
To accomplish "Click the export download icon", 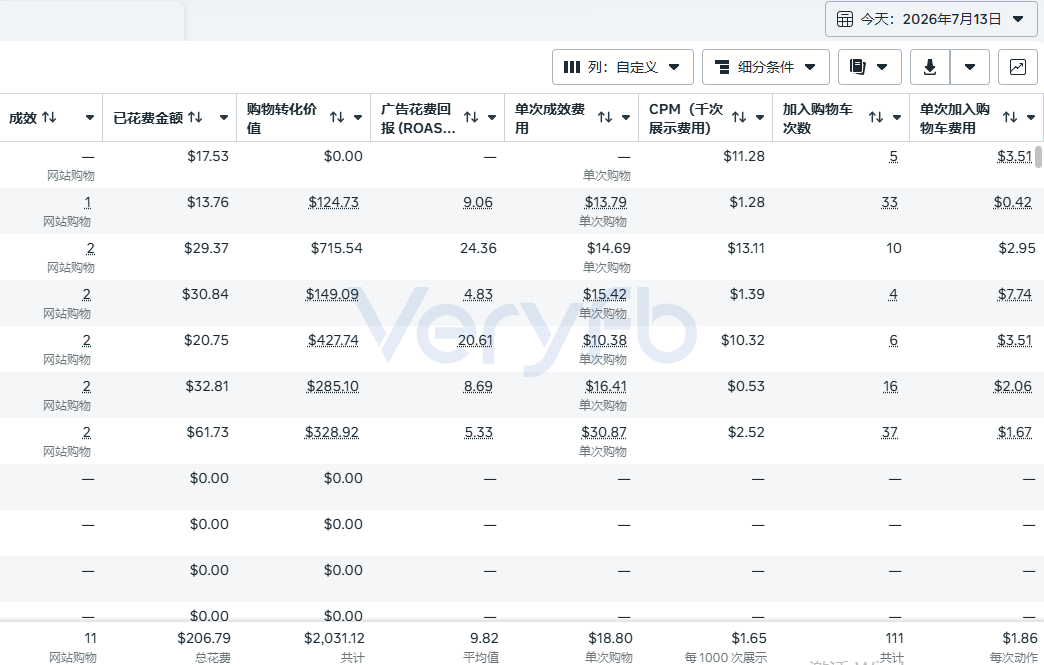I will pyautogui.click(x=930, y=67).
